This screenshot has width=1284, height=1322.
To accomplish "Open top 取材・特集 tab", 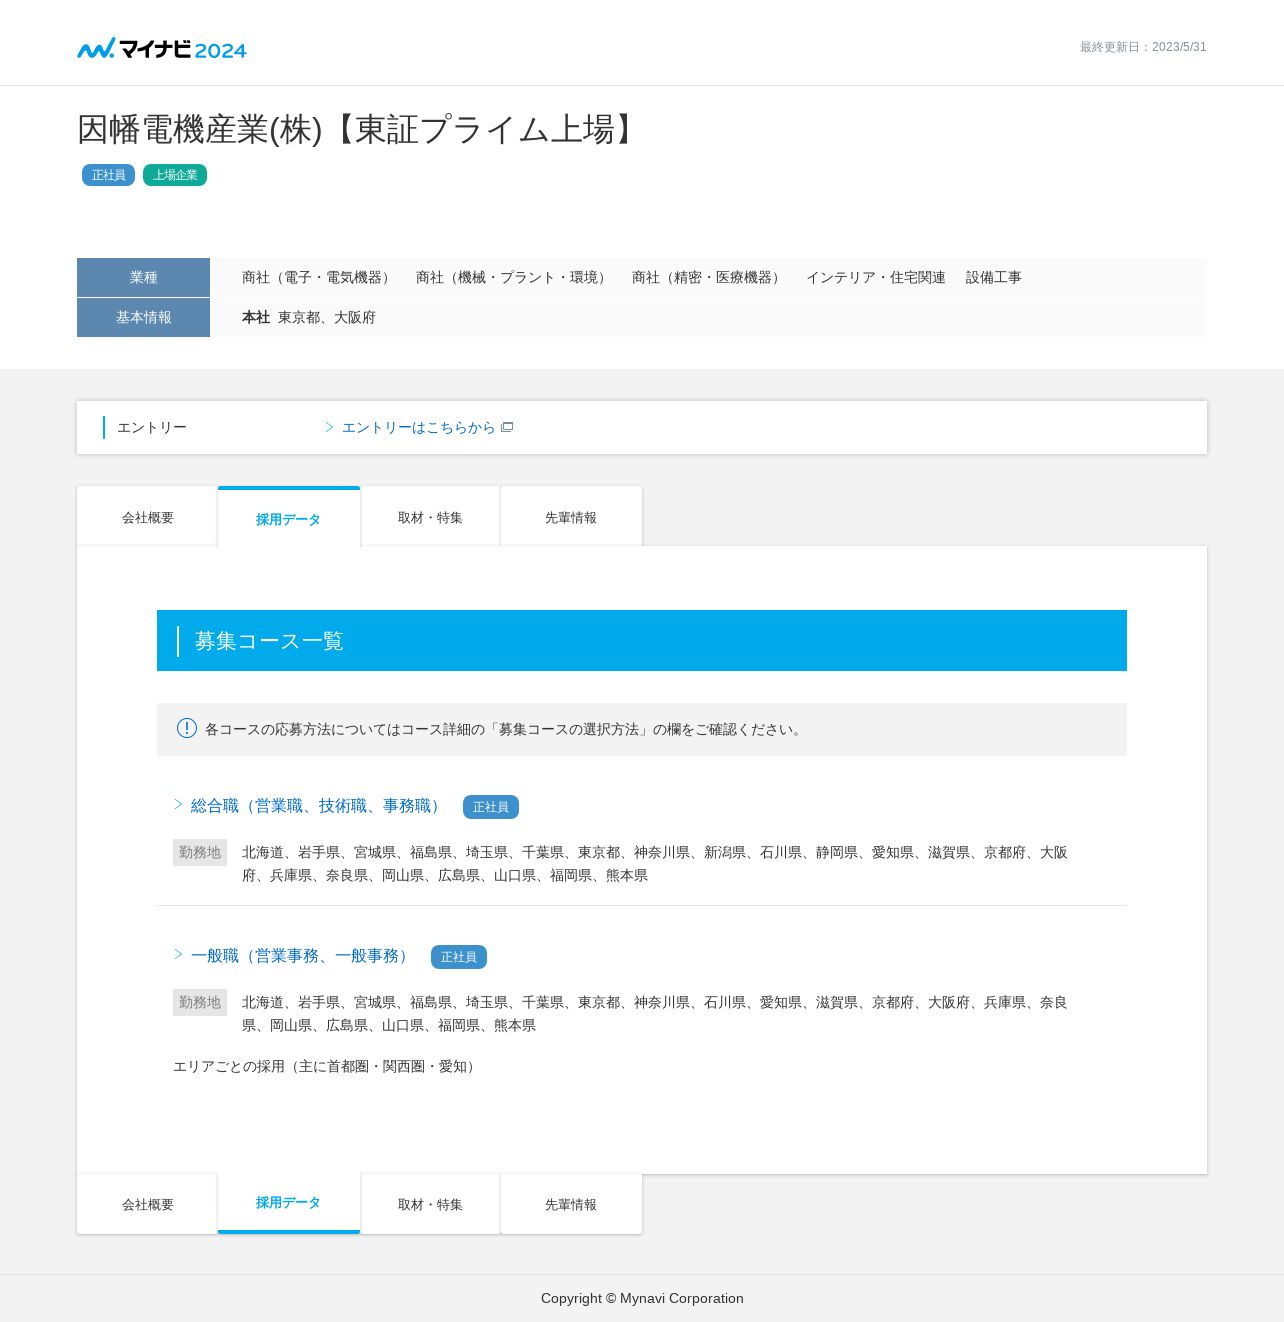I will 430,517.
